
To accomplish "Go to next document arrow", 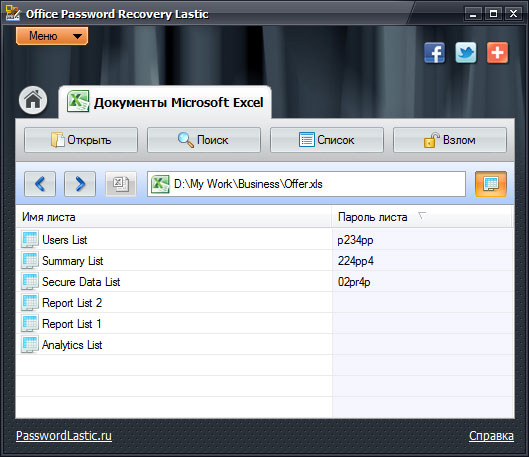I will [x=80, y=184].
